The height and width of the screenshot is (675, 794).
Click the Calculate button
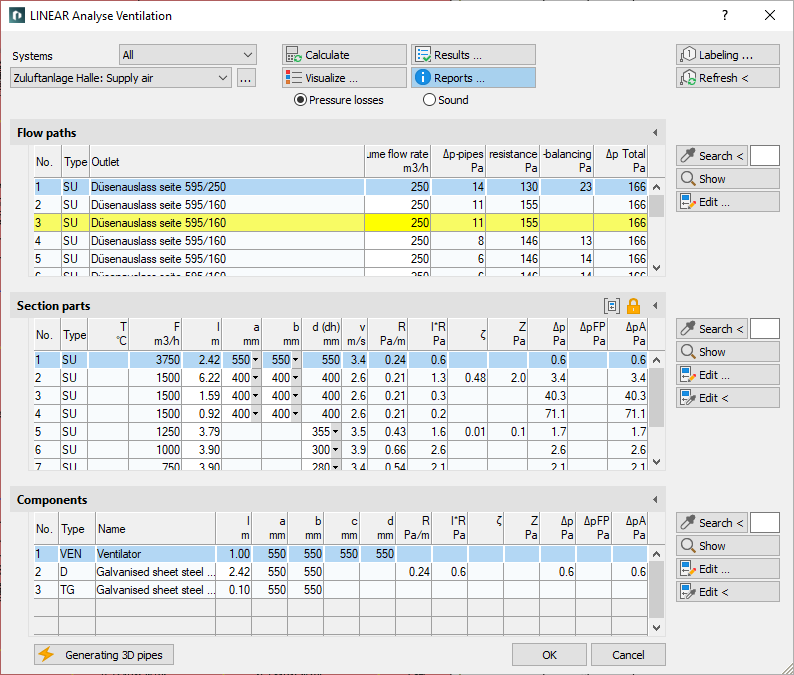point(344,55)
